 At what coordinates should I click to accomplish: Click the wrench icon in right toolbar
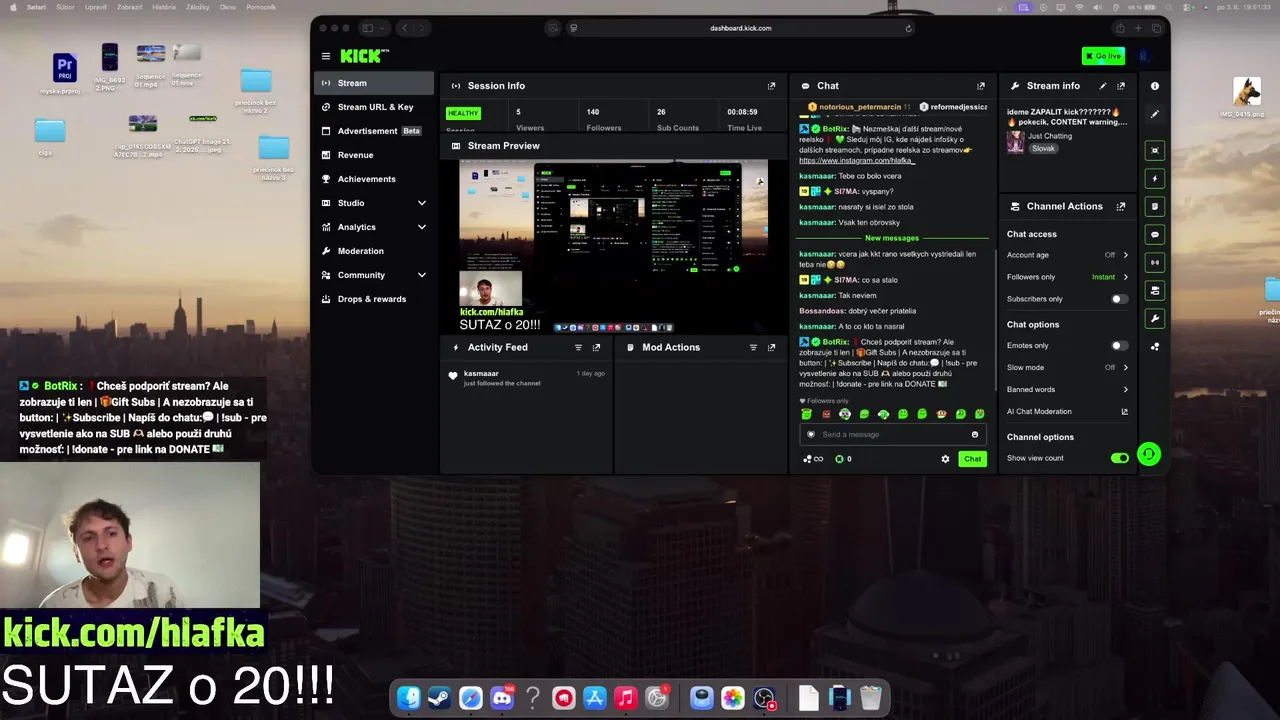pos(1155,319)
